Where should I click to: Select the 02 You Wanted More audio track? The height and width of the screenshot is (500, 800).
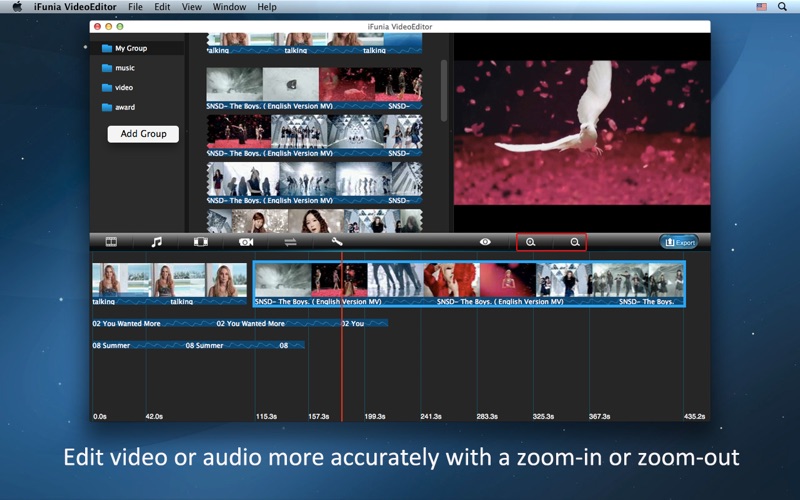click(x=240, y=323)
